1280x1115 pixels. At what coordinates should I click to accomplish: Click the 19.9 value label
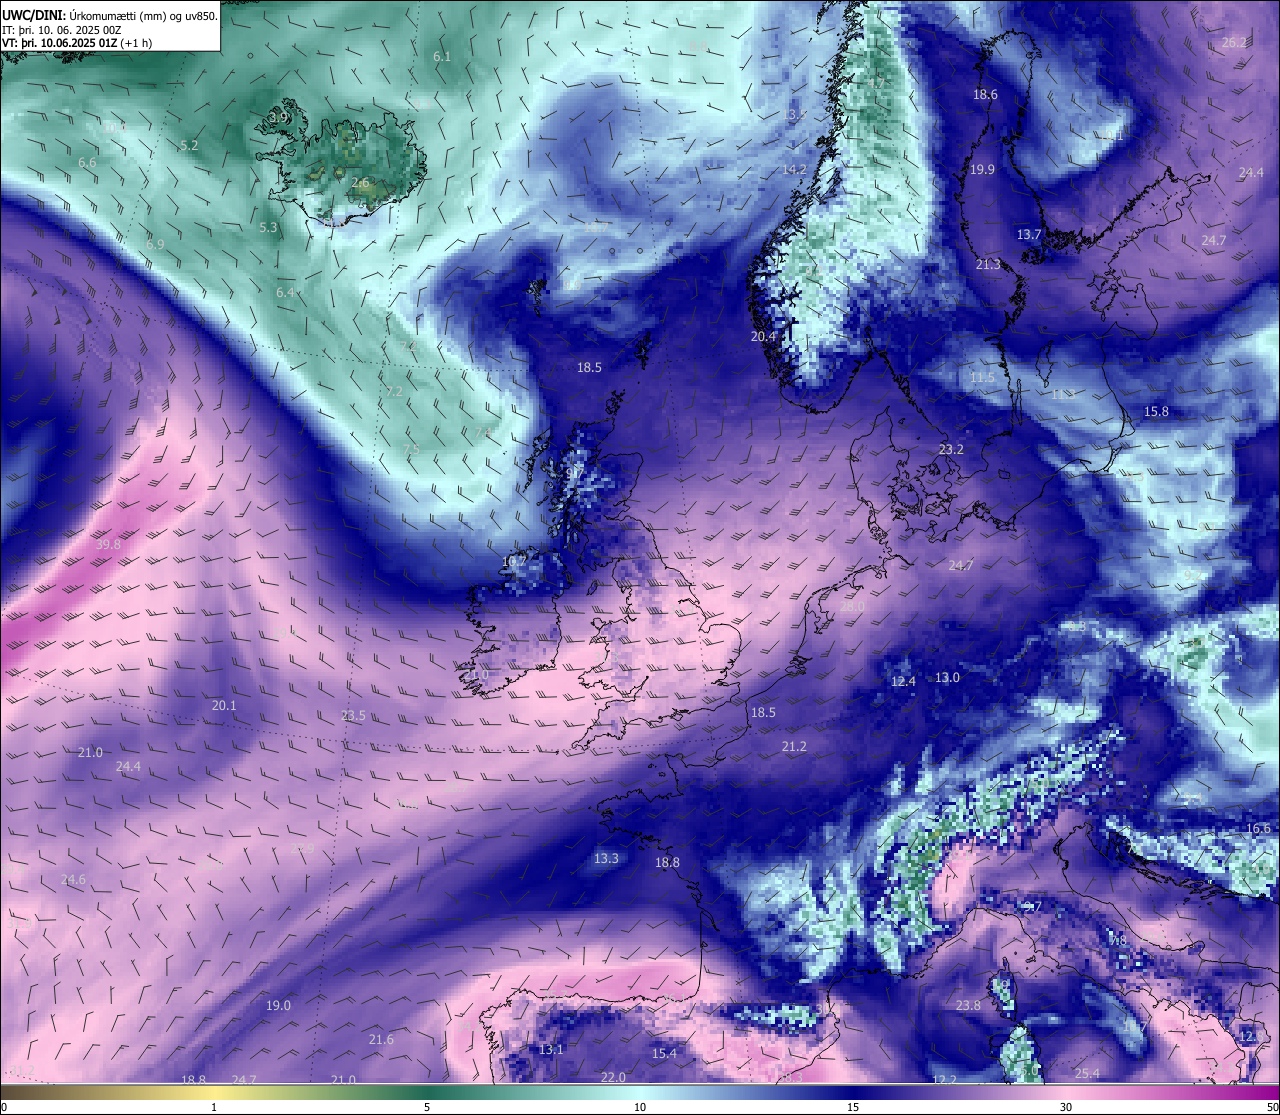coord(982,170)
